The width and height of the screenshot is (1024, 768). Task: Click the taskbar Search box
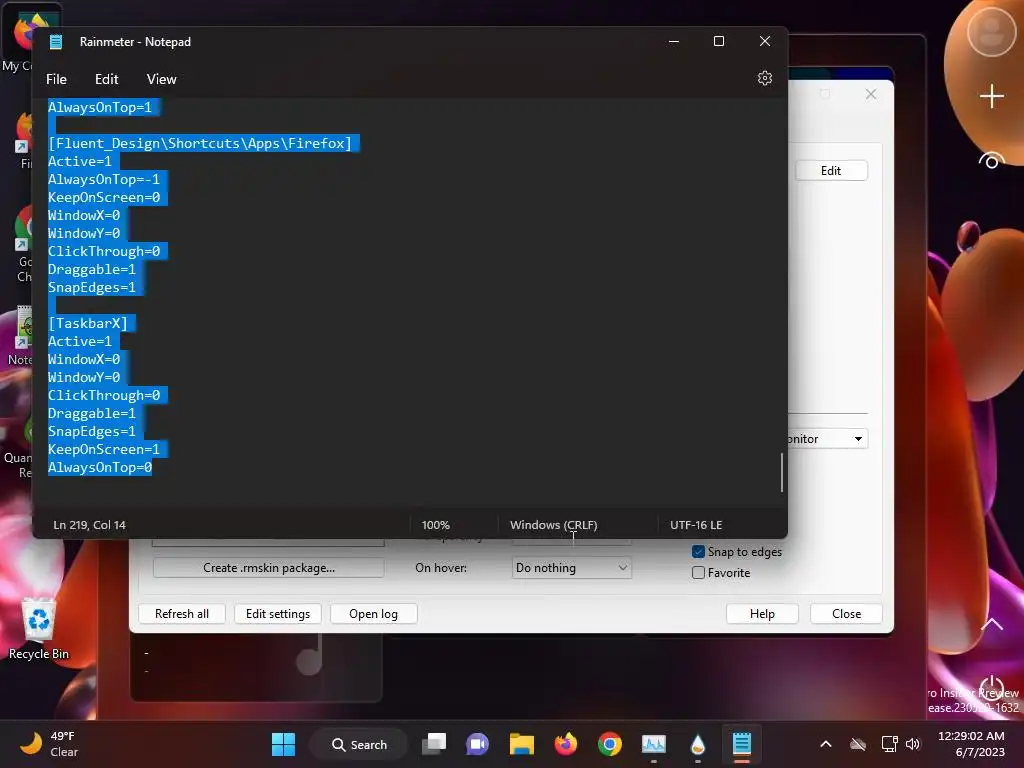[x=359, y=744]
